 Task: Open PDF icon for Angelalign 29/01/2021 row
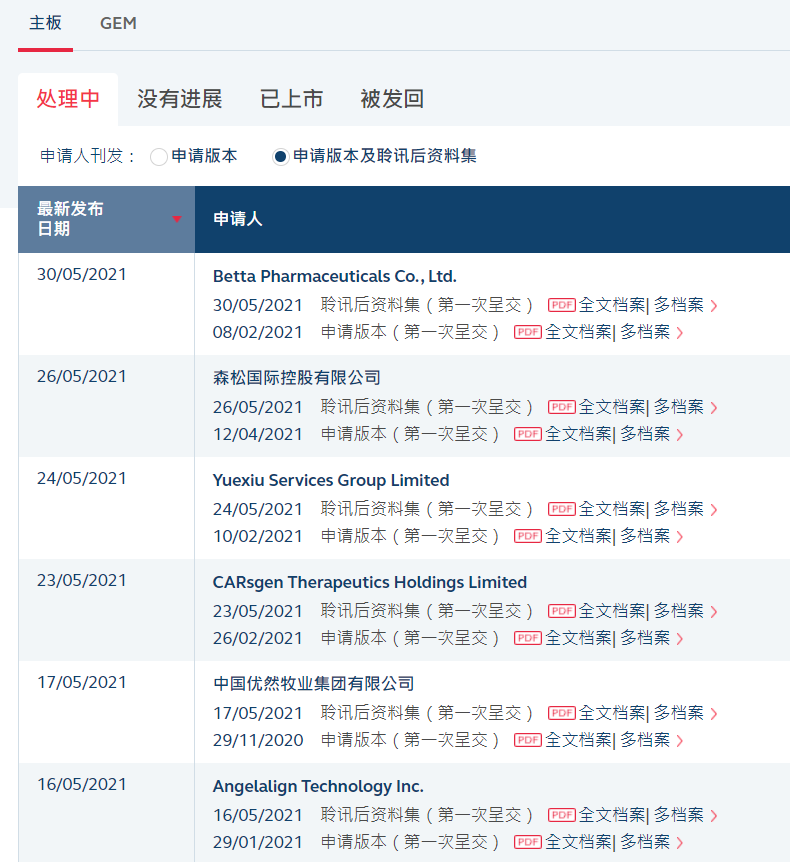pyautogui.click(x=528, y=842)
